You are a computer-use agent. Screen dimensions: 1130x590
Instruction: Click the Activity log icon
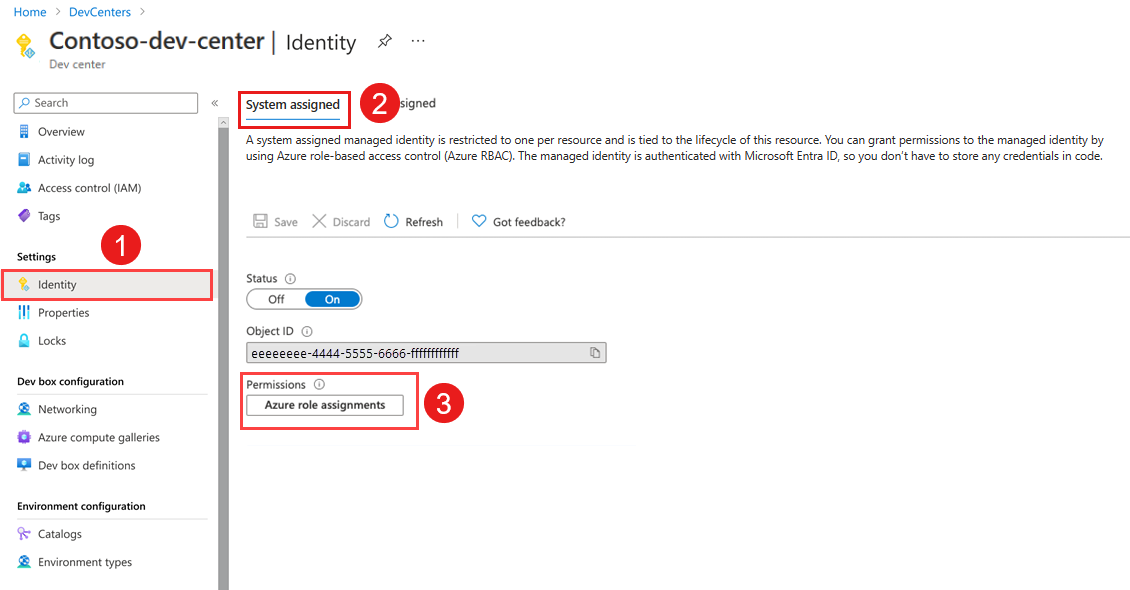pos(24,160)
